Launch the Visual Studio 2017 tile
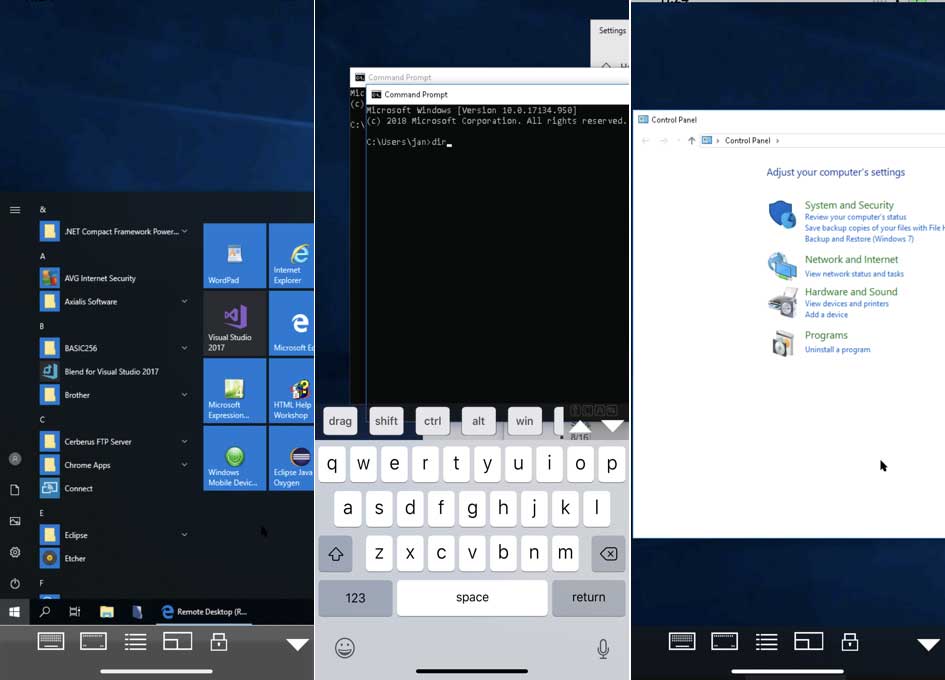Image resolution: width=945 pixels, height=680 pixels. coord(234,323)
